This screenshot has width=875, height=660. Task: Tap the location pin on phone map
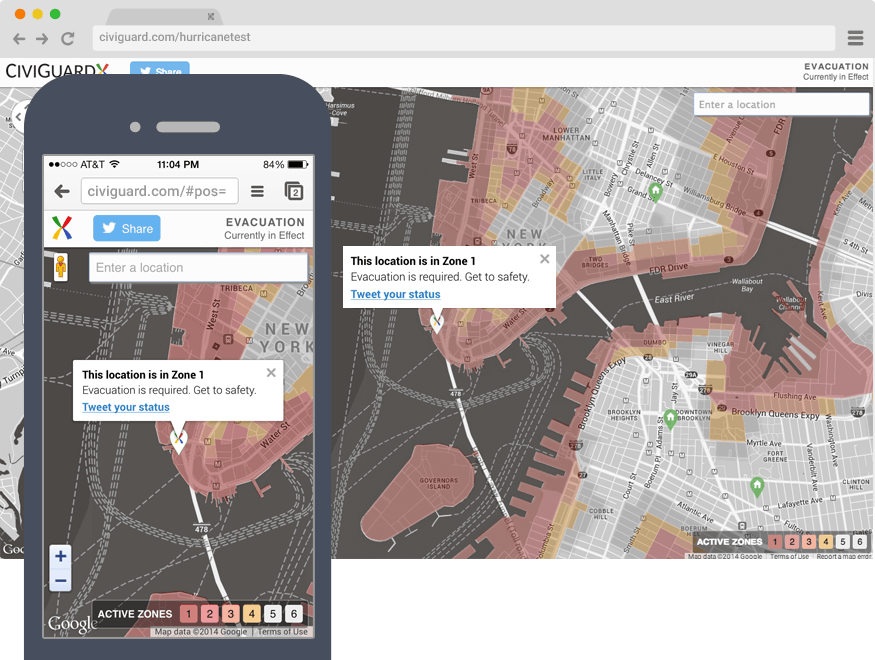pos(178,441)
